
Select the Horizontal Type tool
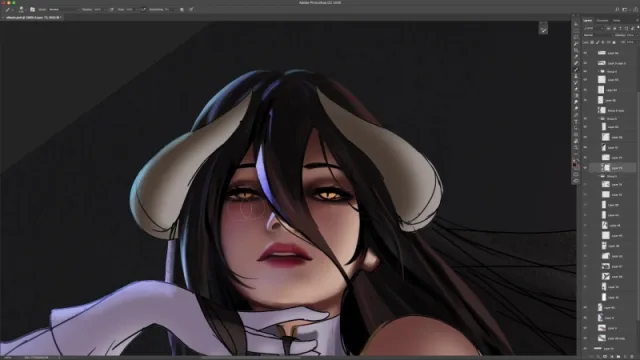point(576,122)
